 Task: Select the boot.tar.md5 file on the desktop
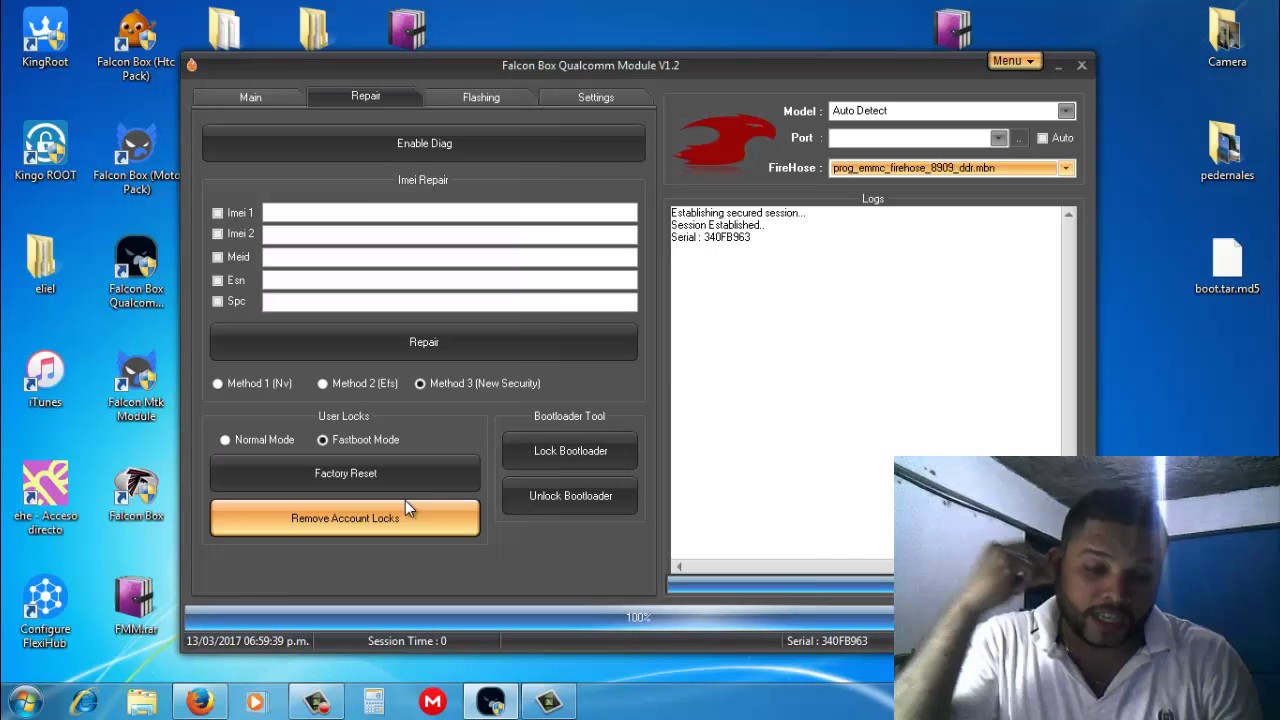pos(1227,266)
